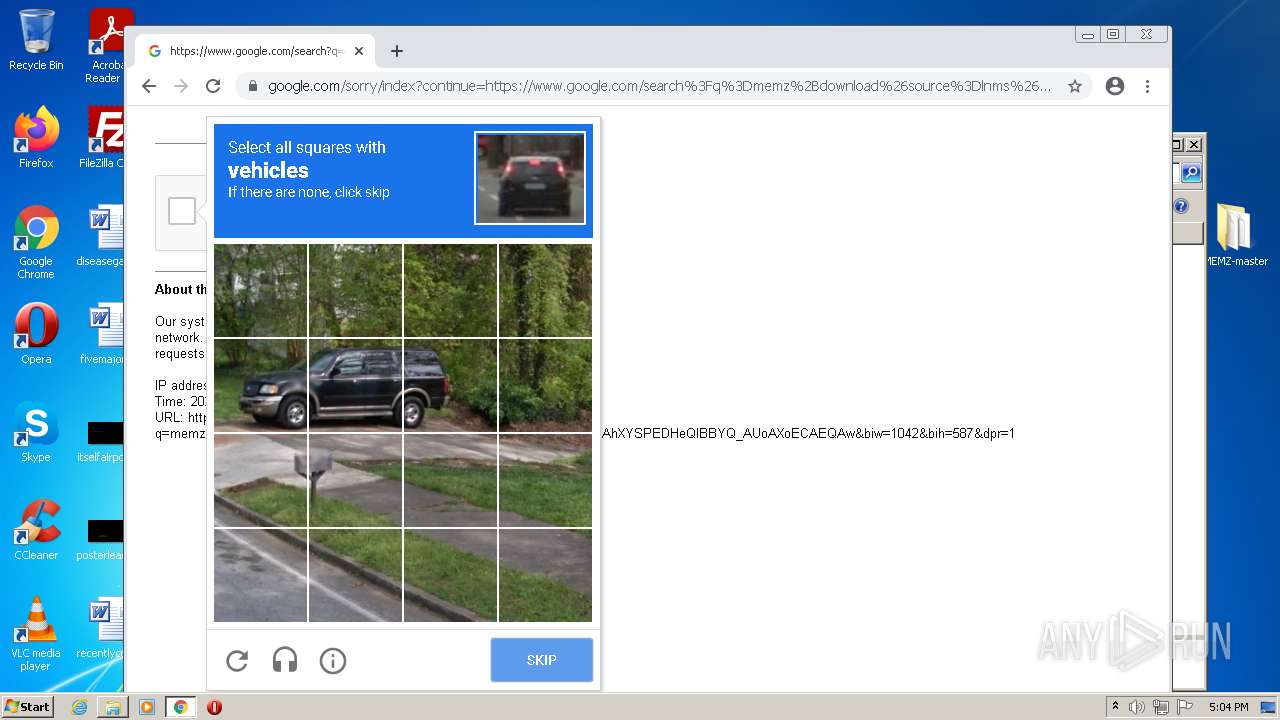Select the captcha tile showing the mailbox

[x=355, y=480]
